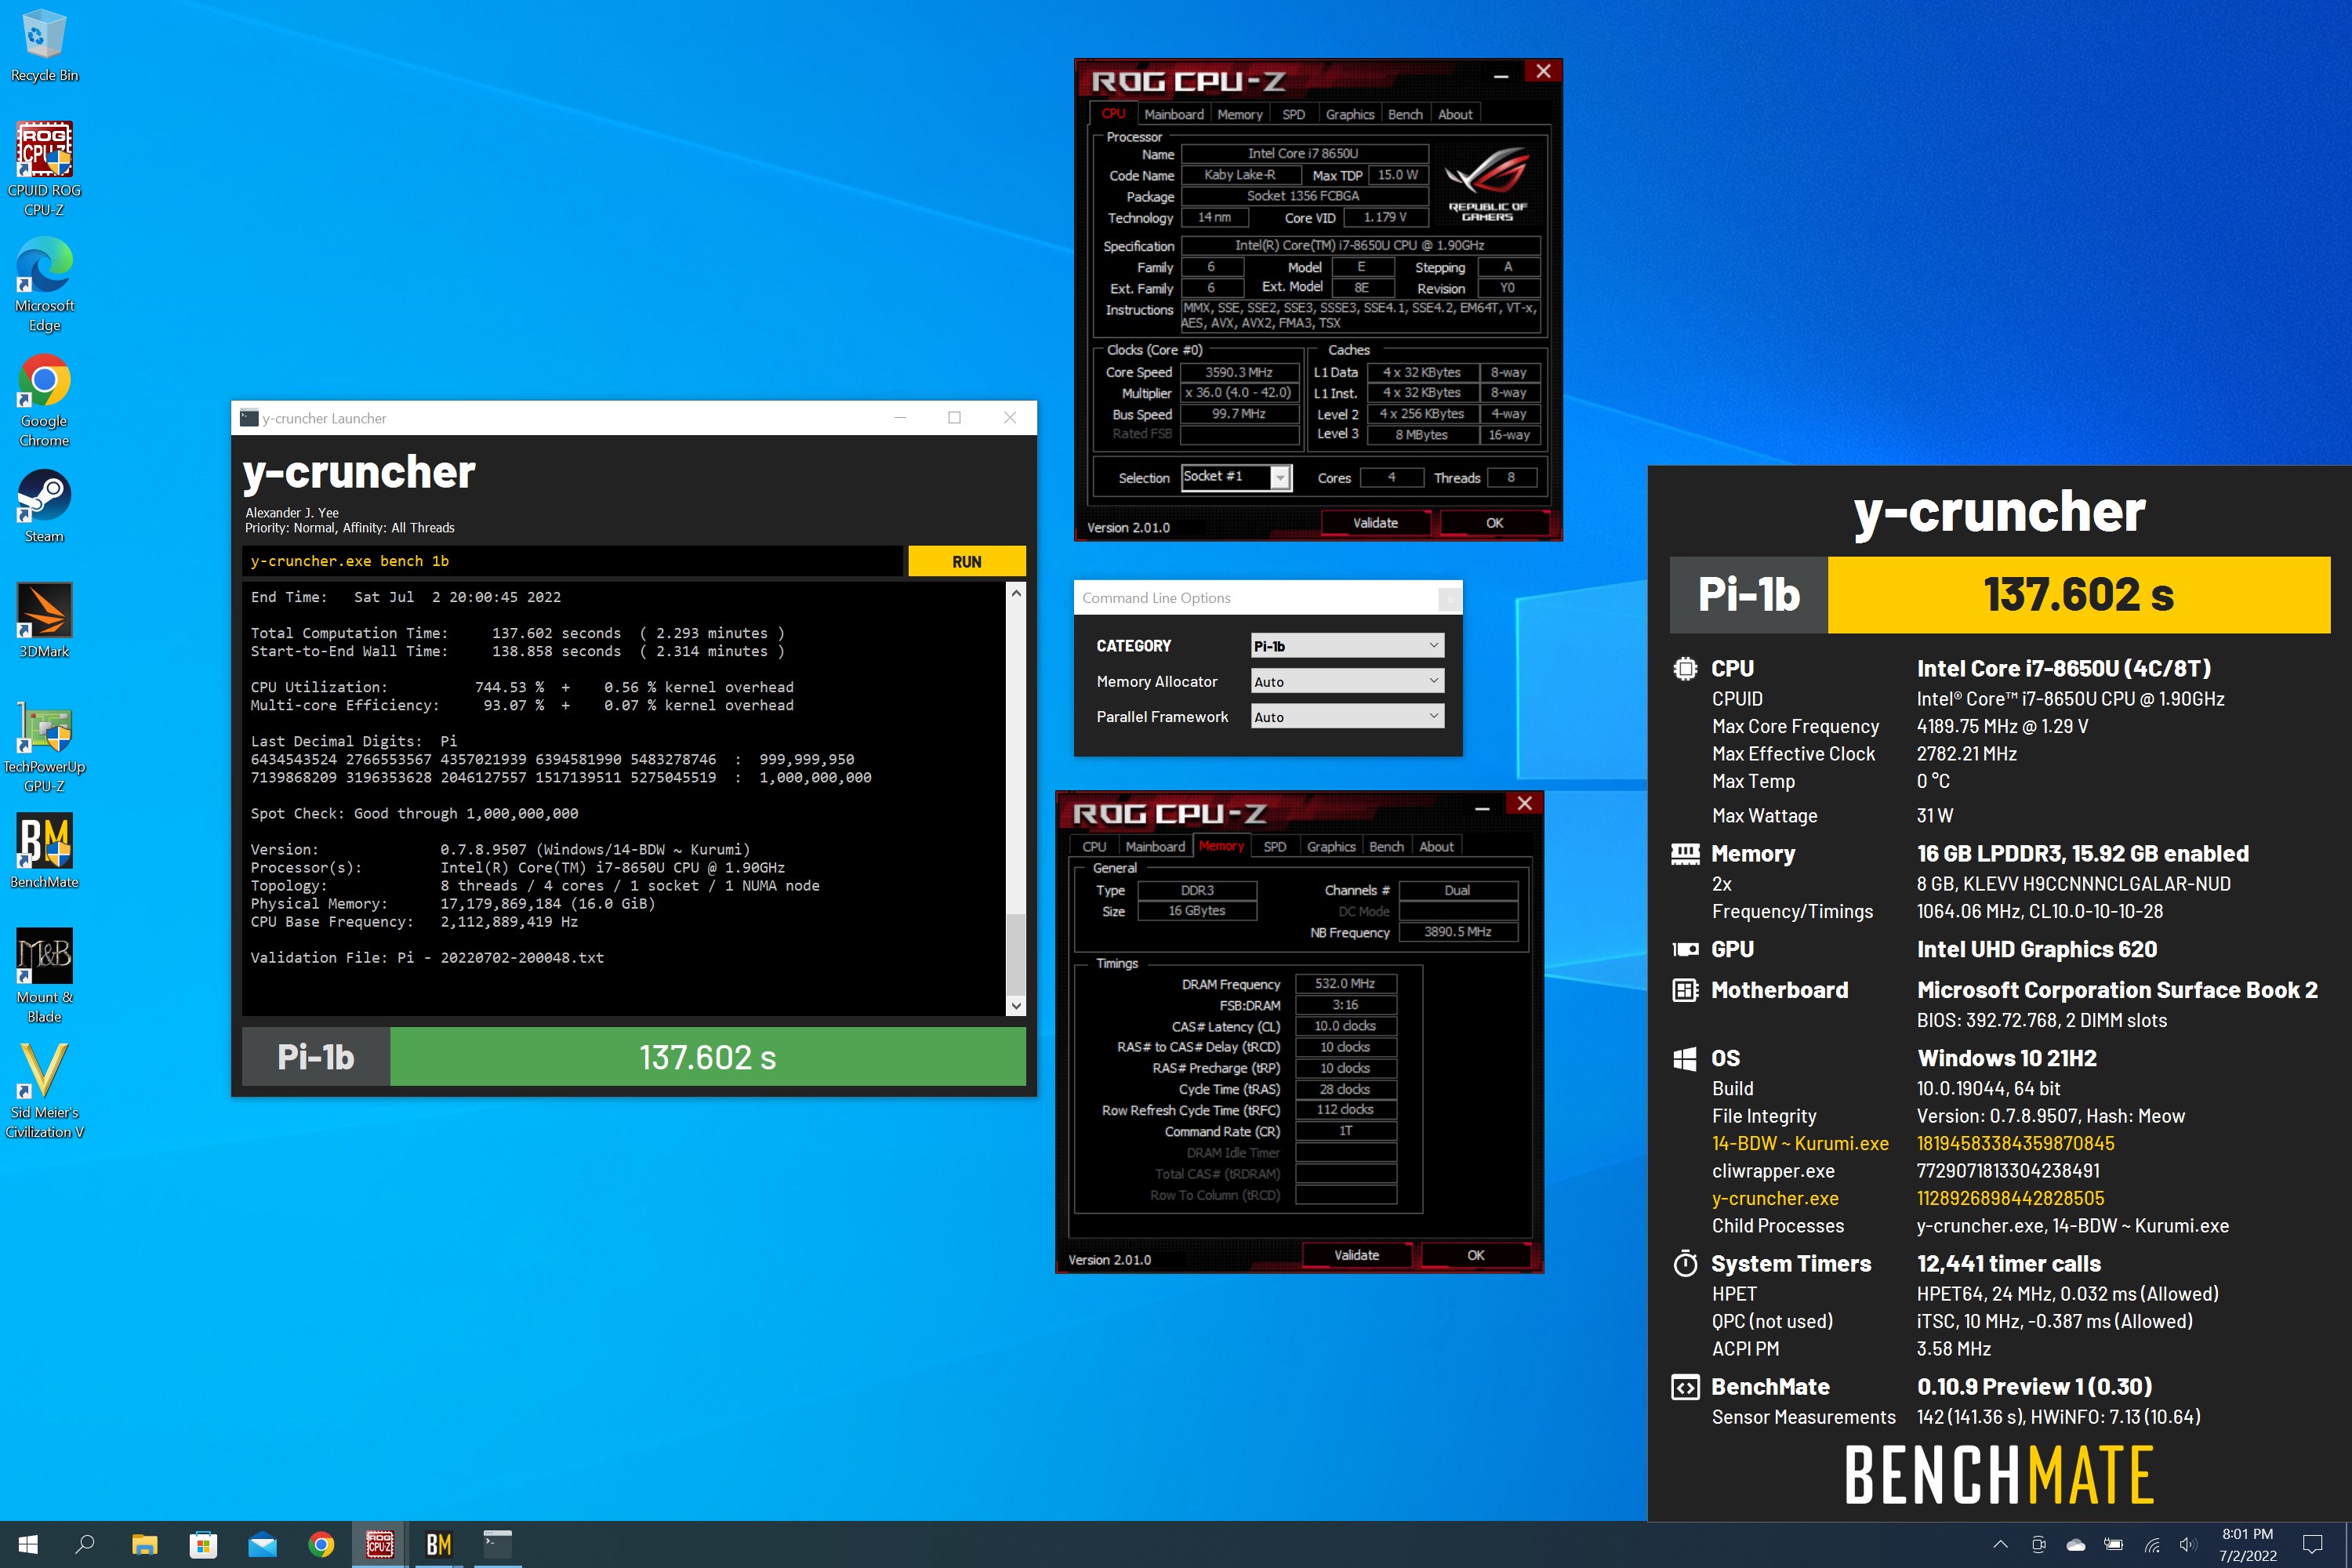Open the notification center icon

pyautogui.click(x=2312, y=1544)
